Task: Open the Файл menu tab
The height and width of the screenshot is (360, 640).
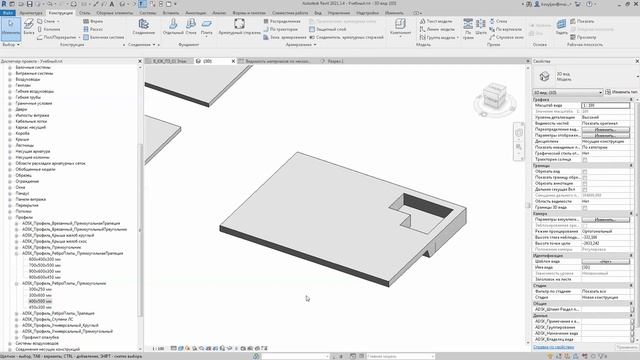Action: 7,13
